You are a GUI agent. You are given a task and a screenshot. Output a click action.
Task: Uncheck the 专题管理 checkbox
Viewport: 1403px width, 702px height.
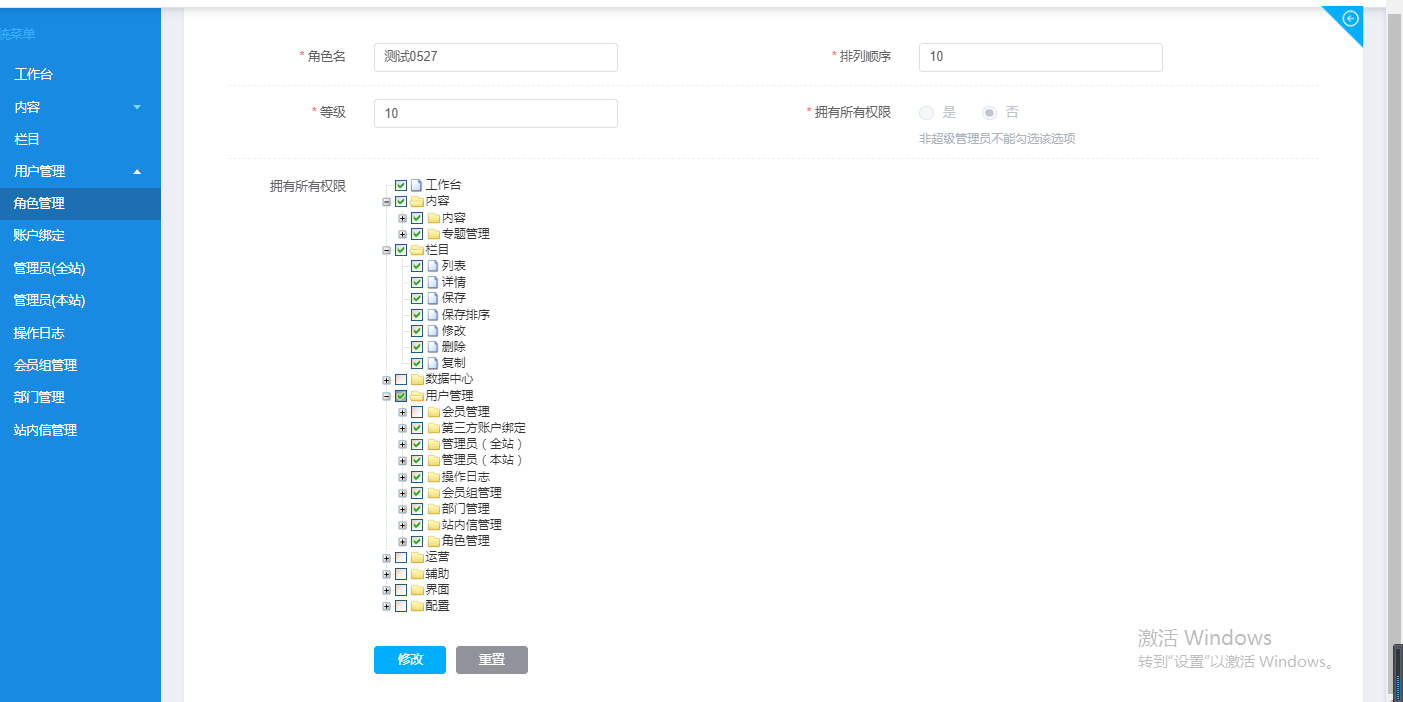[417, 234]
